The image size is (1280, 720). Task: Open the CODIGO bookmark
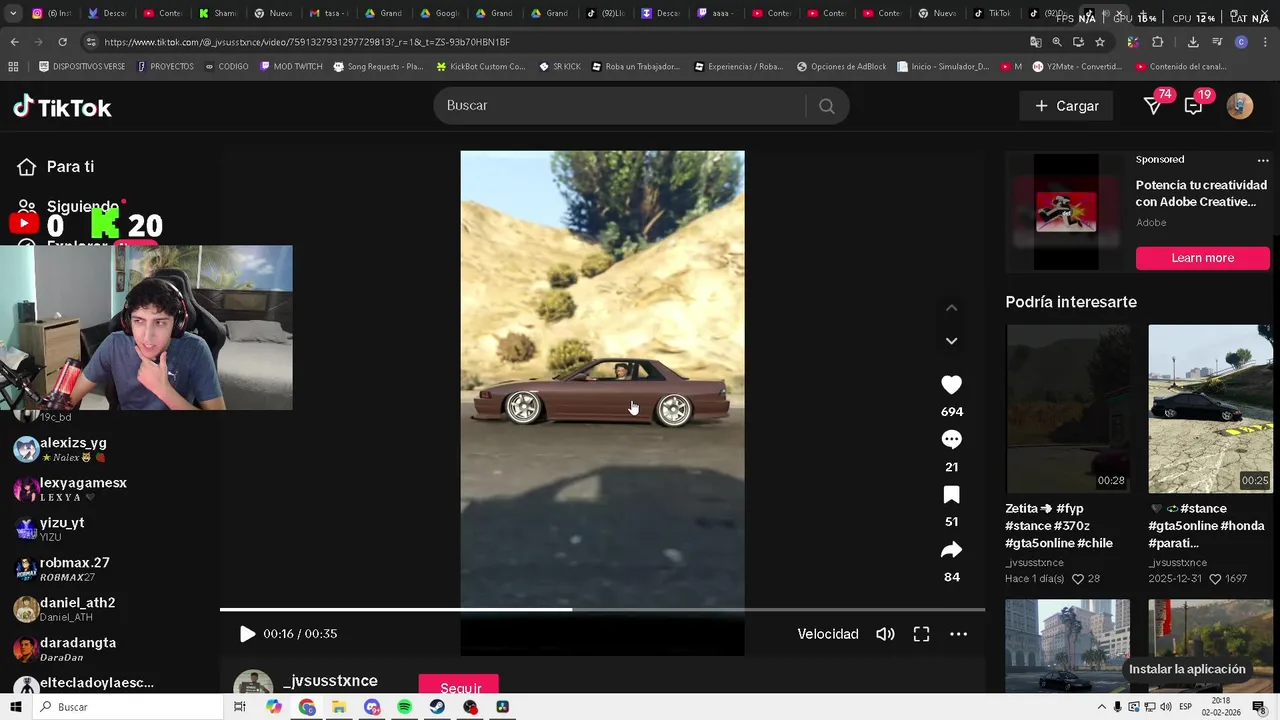pyautogui.click(x=226, y=66)
